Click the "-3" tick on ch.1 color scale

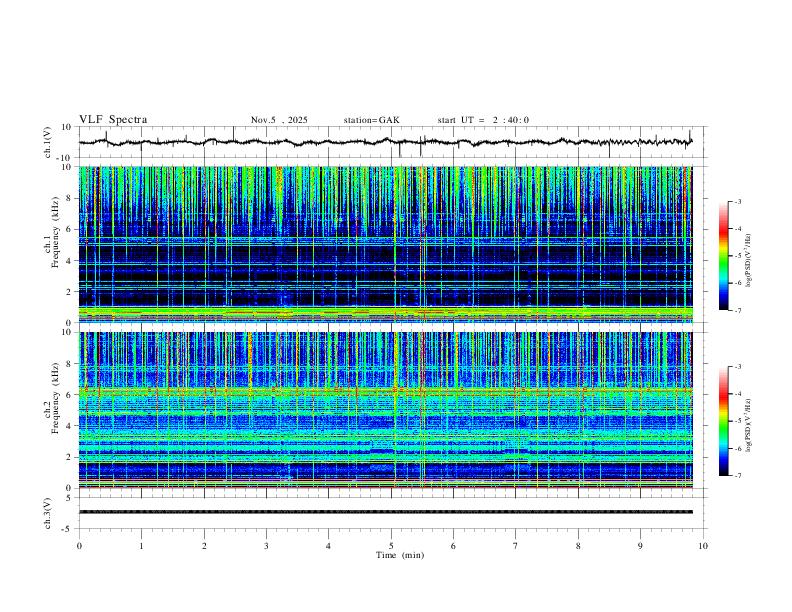(737, 202)
